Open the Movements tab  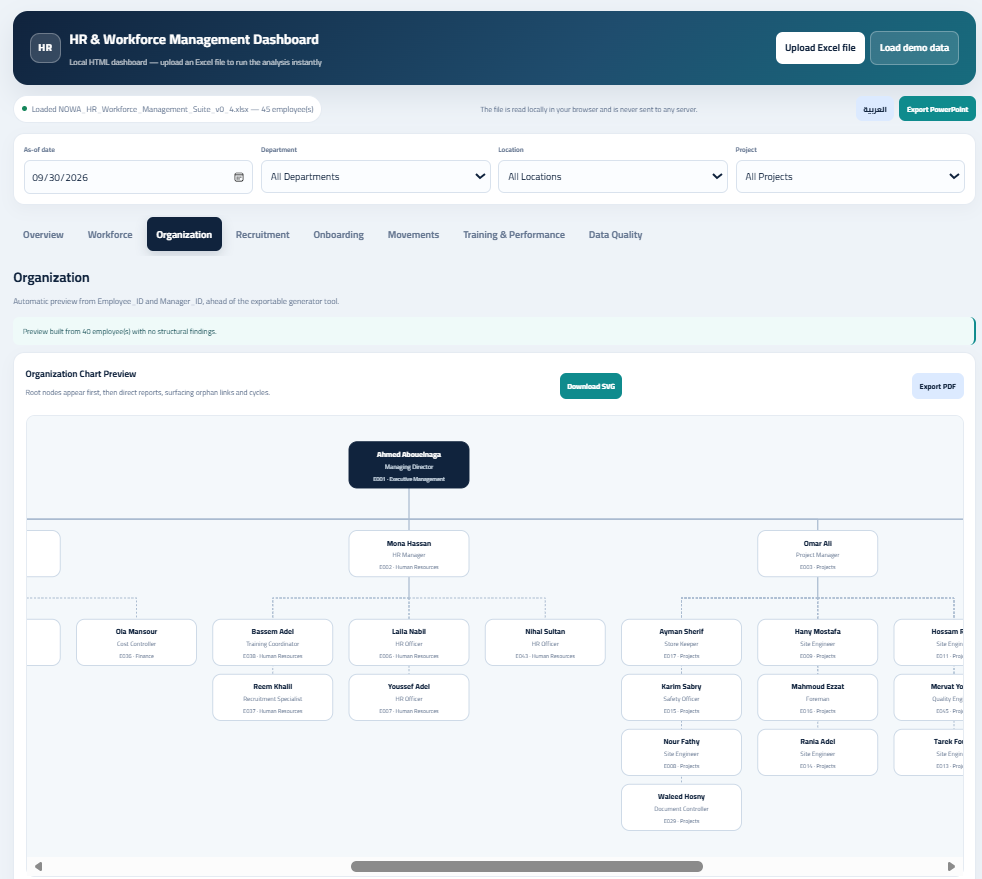click(413, 235)
